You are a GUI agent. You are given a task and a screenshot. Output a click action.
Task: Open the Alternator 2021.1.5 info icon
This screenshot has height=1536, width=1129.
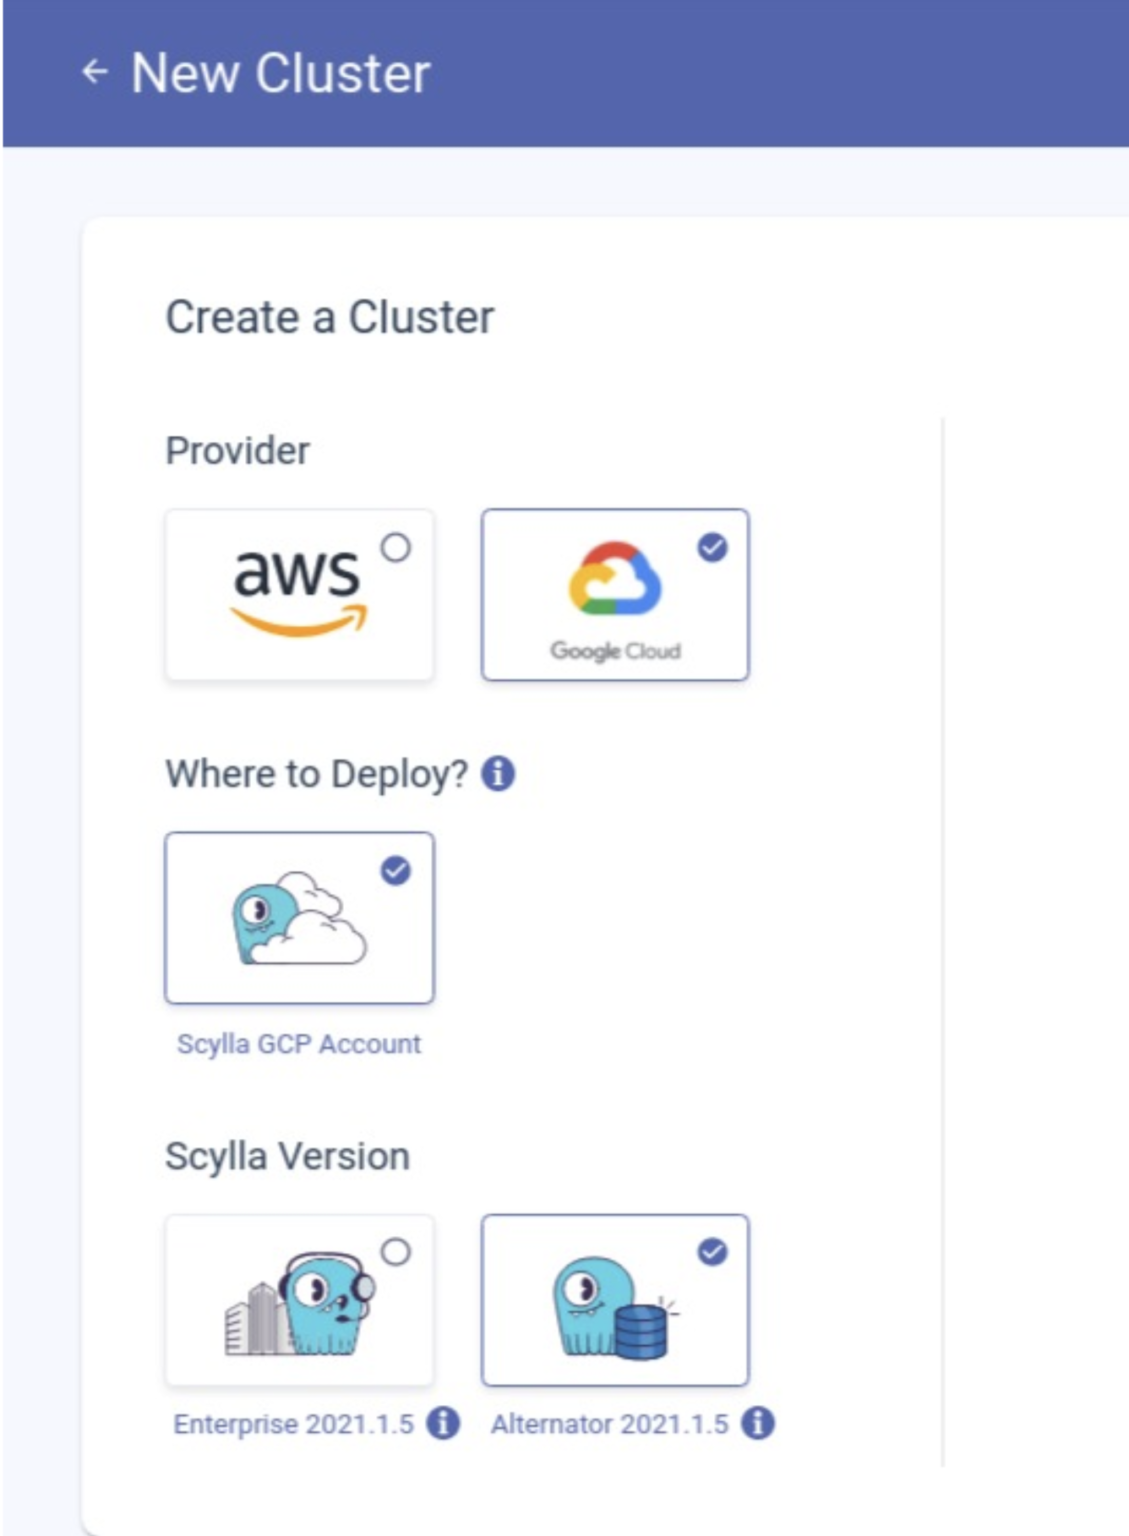click(x=757, y=1425)
